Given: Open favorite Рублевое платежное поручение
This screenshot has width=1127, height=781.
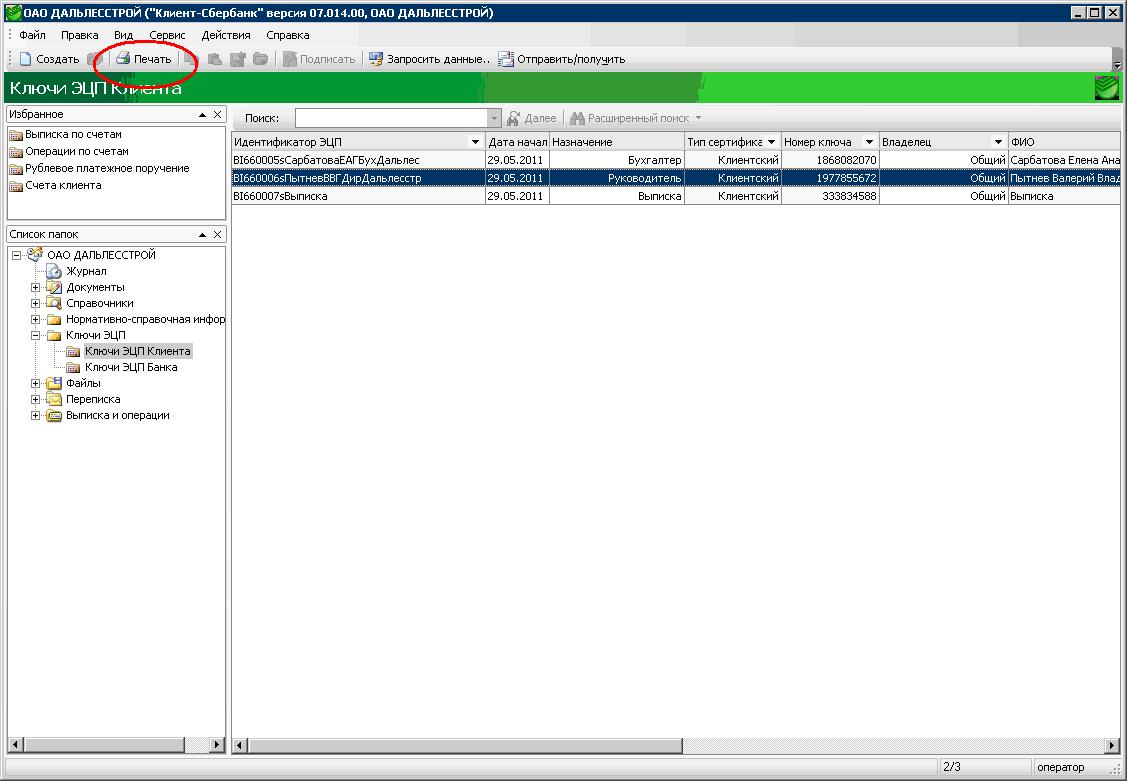Looking at the screenshot, I should coord(99,168).
